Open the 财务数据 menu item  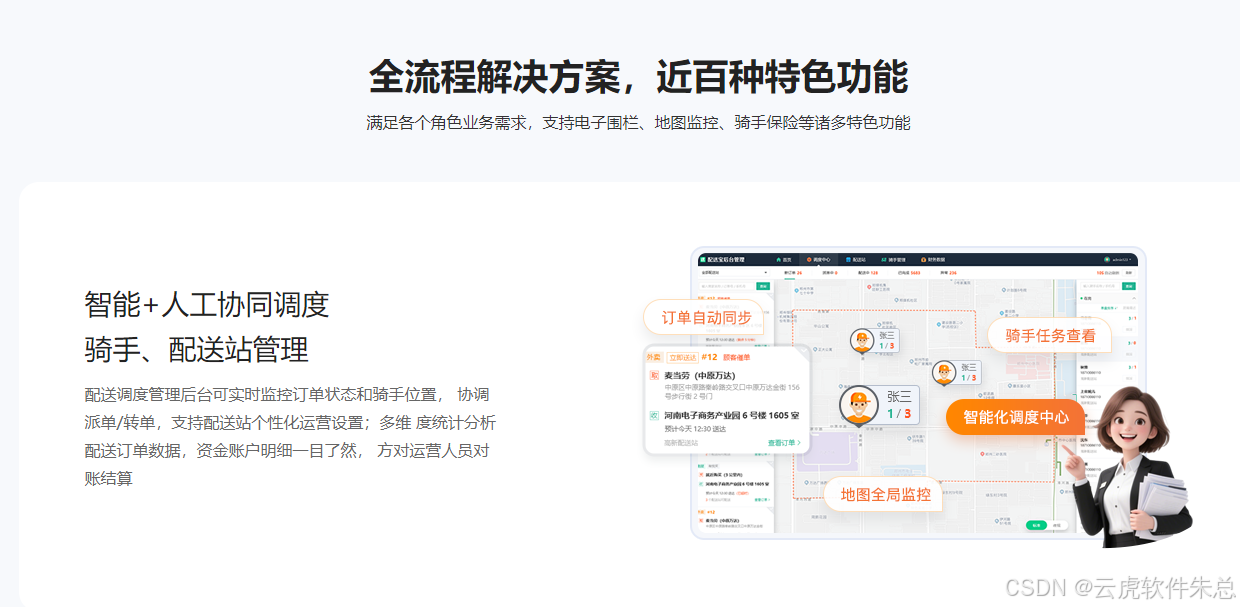tap(931, 259)
